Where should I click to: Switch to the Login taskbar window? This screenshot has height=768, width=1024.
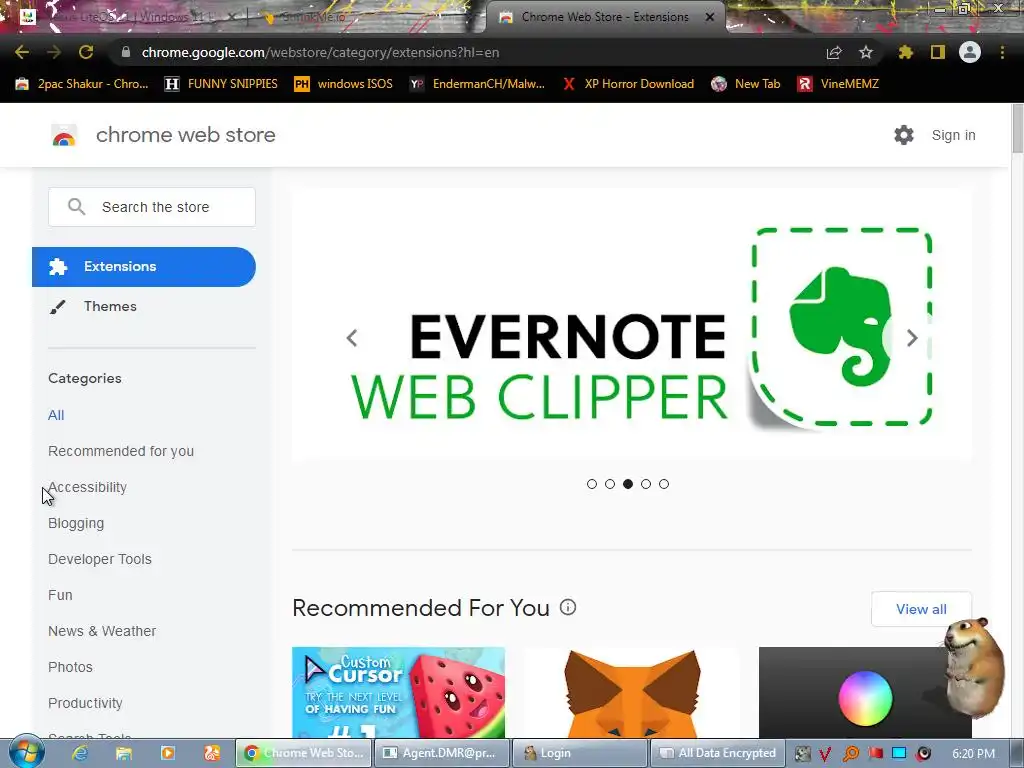(580, 753)
